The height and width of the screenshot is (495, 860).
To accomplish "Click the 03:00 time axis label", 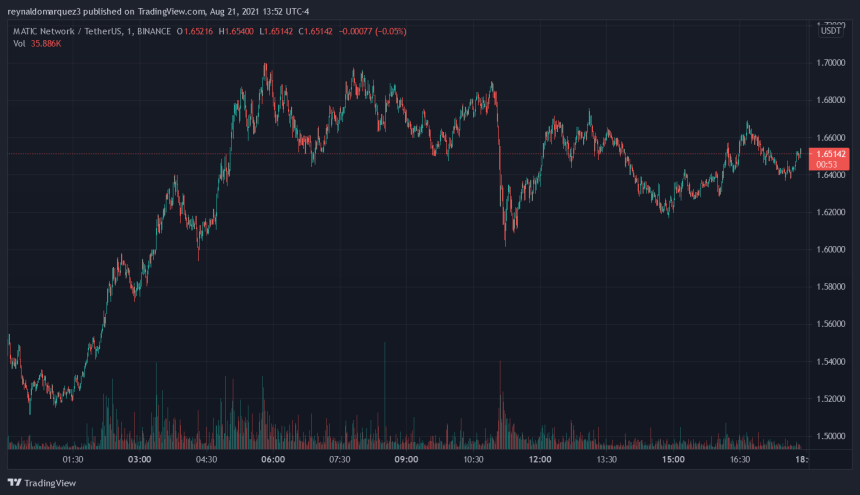I will click(x=139, y=459).
